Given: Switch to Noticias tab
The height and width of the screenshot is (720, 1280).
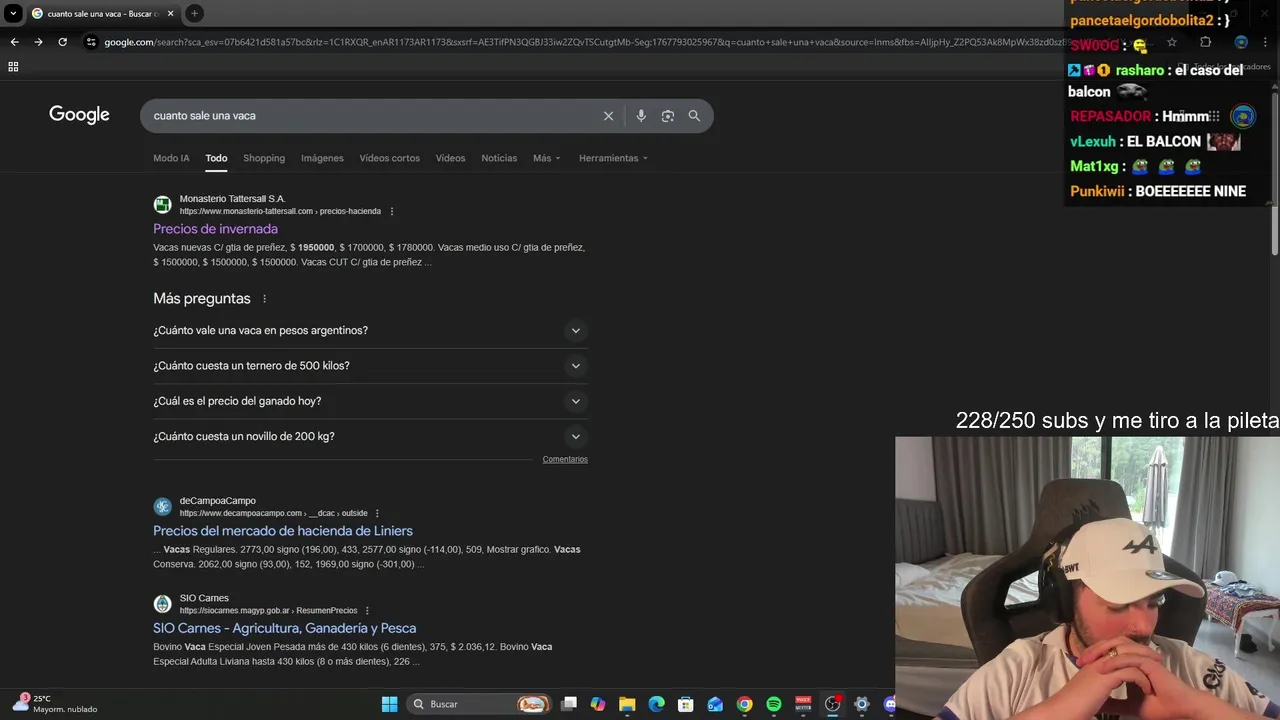Looking at the screenshot, I should pos(499,158).
